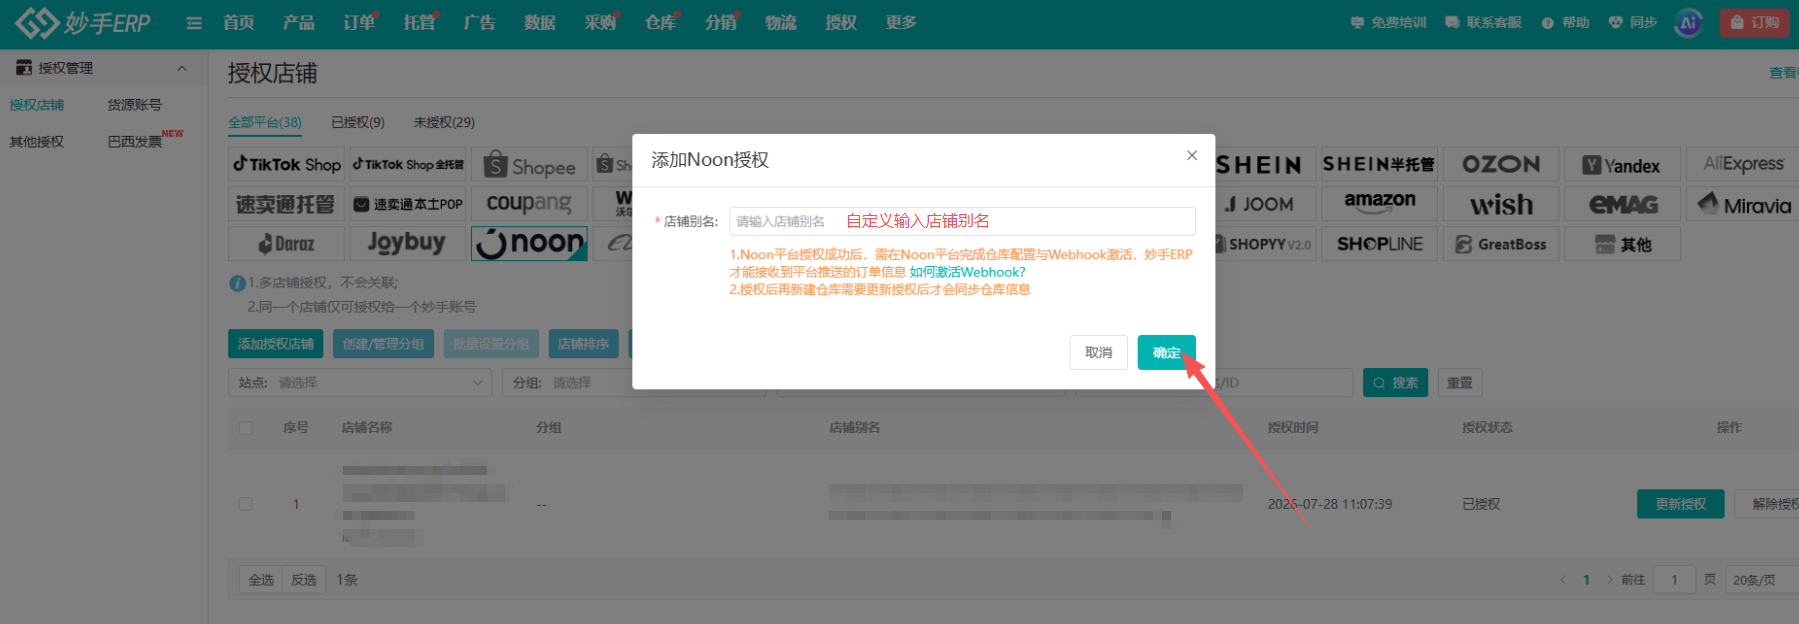Viewport: 1799px width, 624px height.
Task: Select the wish platform logo
Action: [x=1501, y=204]
